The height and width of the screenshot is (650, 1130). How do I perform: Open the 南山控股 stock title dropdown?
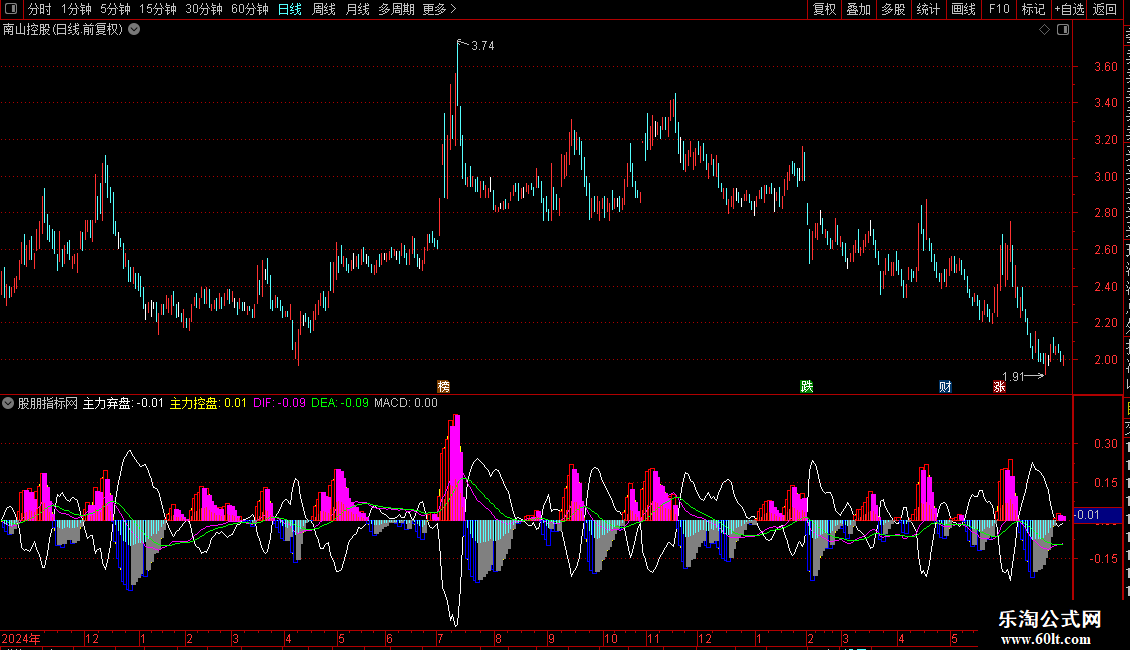click(134, 30)
